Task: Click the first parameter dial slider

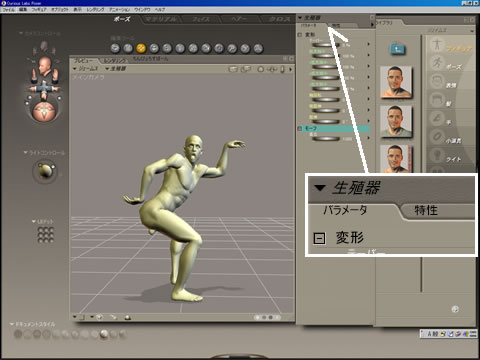Action: (x=325, y=45)
